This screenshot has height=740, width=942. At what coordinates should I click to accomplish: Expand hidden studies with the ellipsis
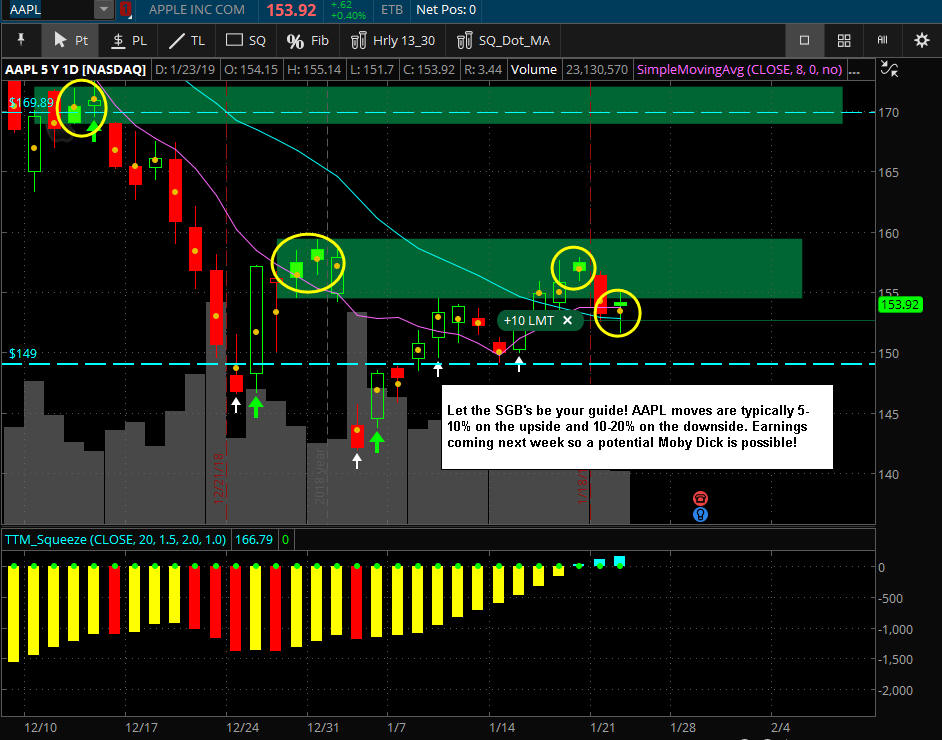853,70
